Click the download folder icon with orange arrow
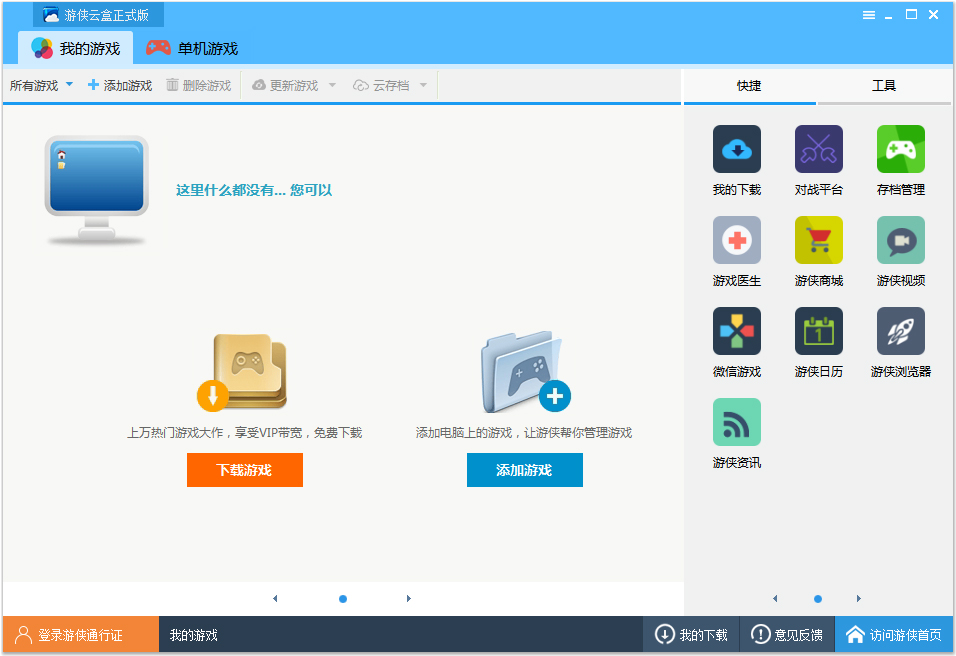Viewport: 956px width, 656px height. 243,372
